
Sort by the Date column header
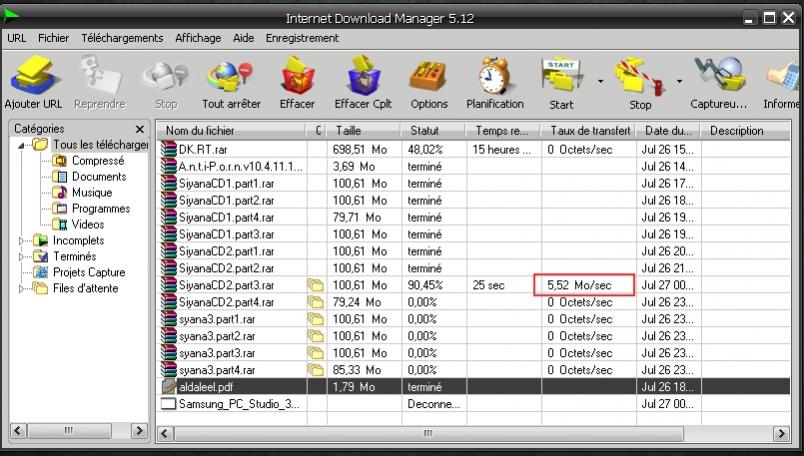pyautogui.click(x=668, y=131)
